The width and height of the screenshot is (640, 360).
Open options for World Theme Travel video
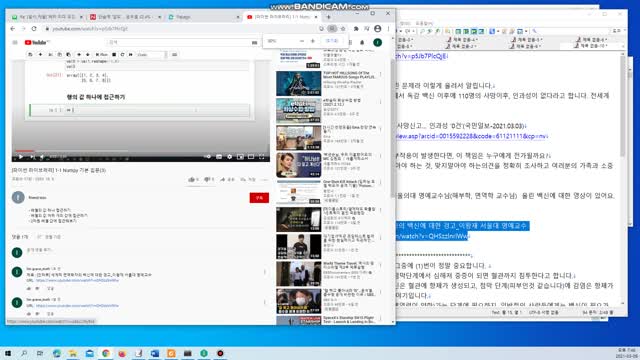click(x=380, y=265)
